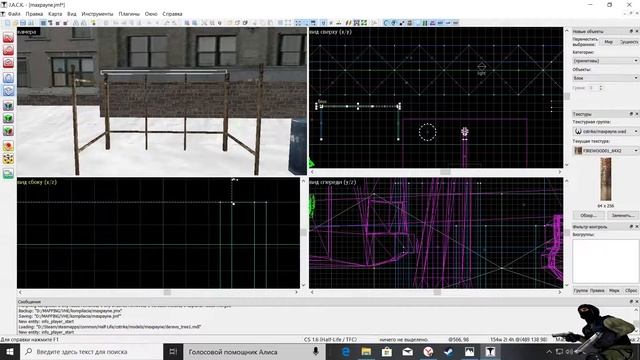Open the Окно menu

(x=151, y=14)
